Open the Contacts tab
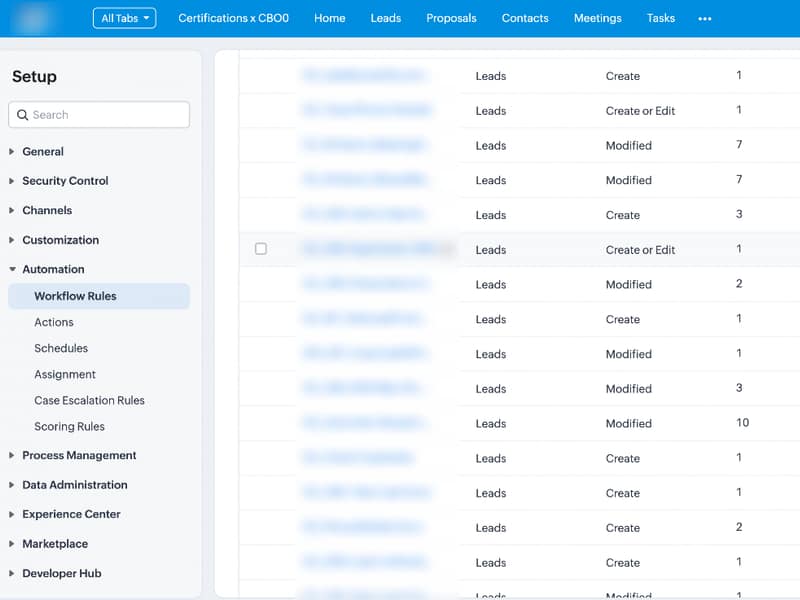The height and width of the screenshot is (600, 800). [525, 18]
